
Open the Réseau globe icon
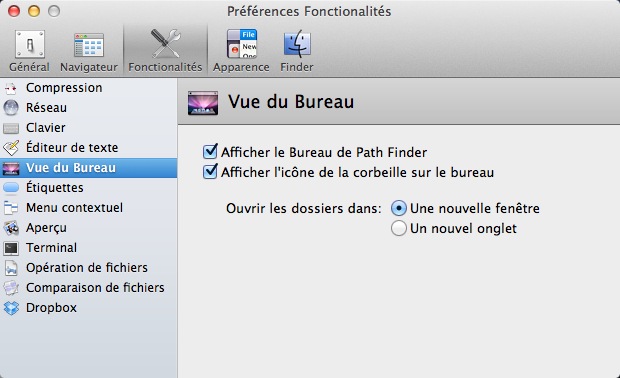click(x=11, y=108)
